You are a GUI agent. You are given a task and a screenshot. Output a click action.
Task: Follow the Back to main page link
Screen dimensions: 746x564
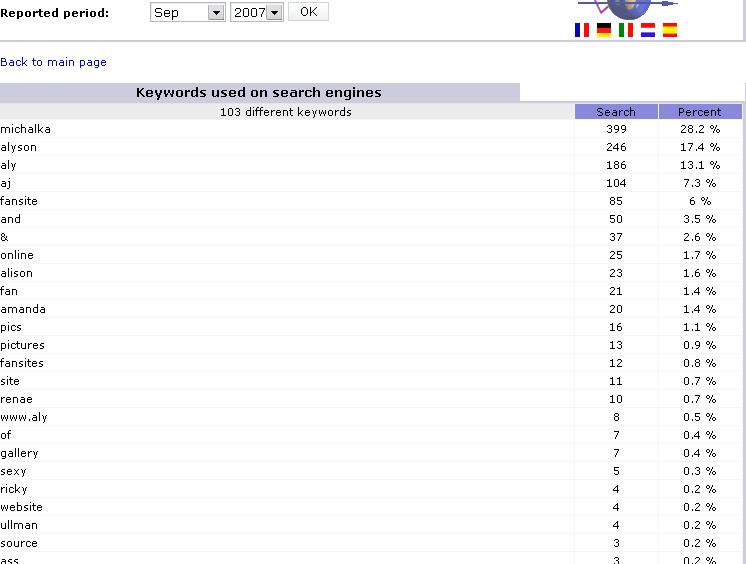tap(53, 62)
